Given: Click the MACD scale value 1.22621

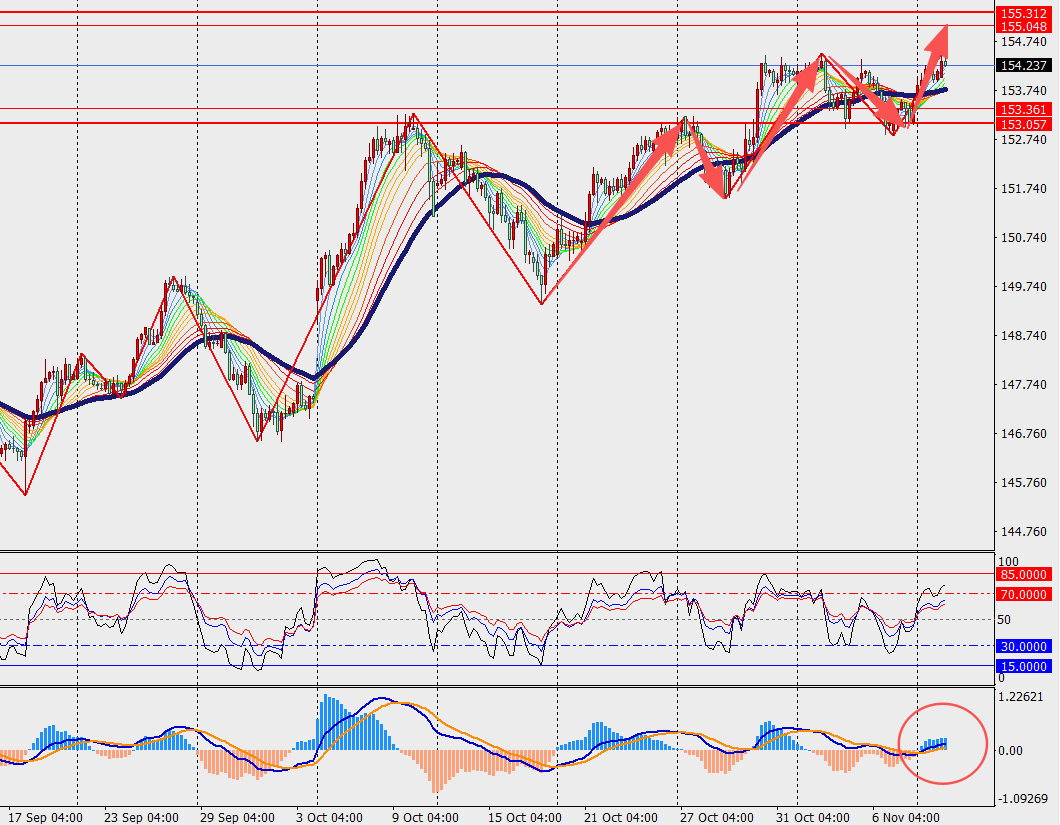Looking at the screenshot, I should click(x=1024, y=697).
